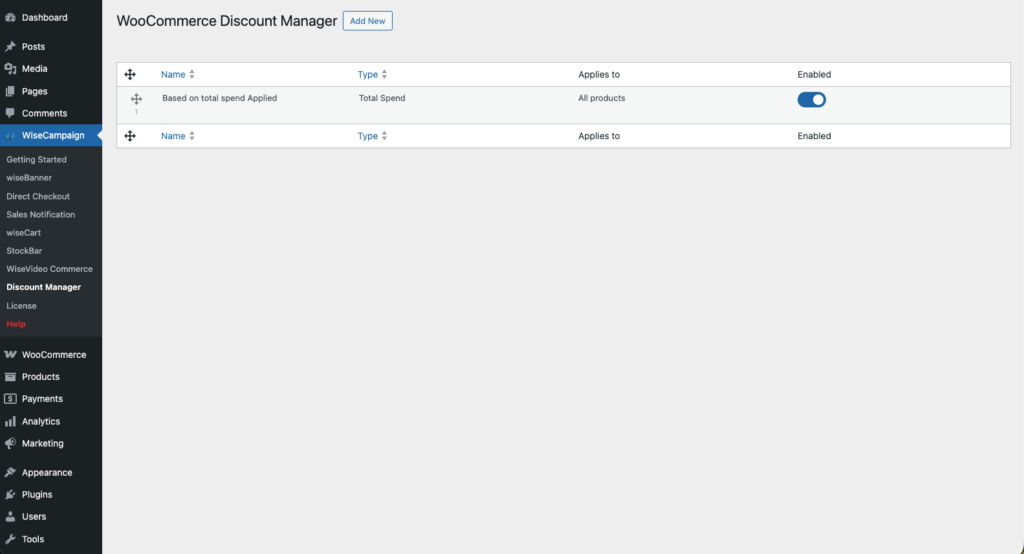Go to the Media menu
The image size is (1024, 554).
[x=35, y=69]
